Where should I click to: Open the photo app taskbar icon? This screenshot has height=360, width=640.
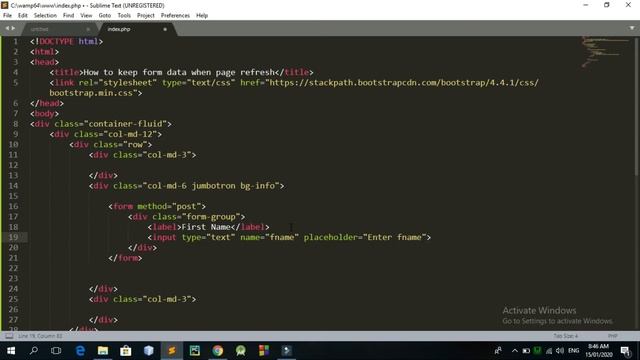tap(195, 351)
